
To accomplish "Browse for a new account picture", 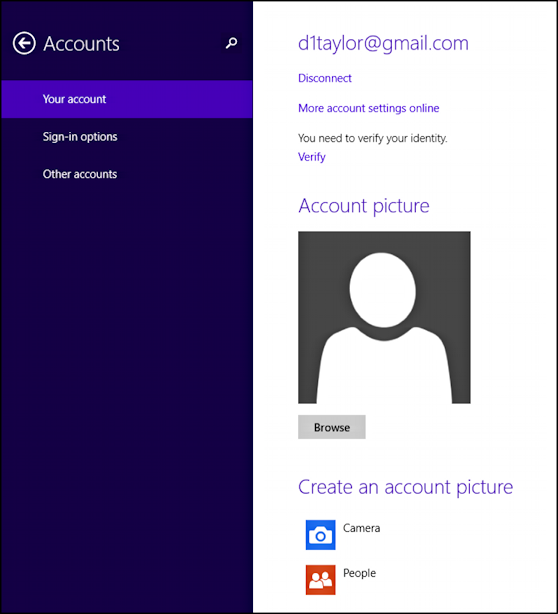I will pos(332,427).
